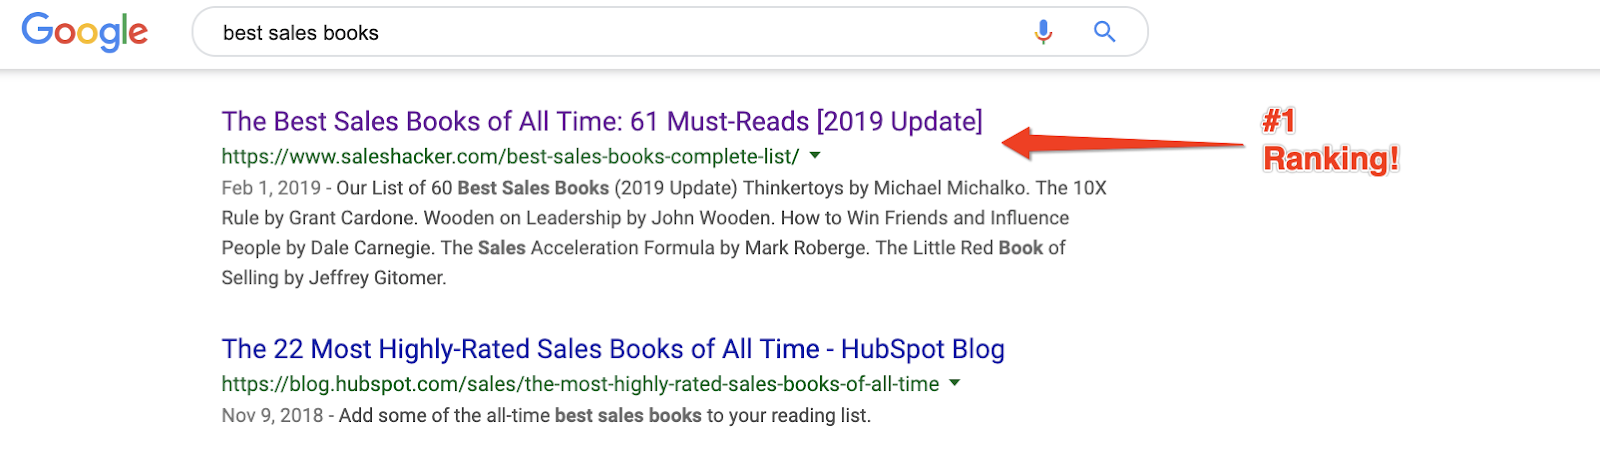The width and height of the screenshot is (1600, 452).
Task: Open 'The Best Sales Books of All Time' result
Action: point(602,122)
